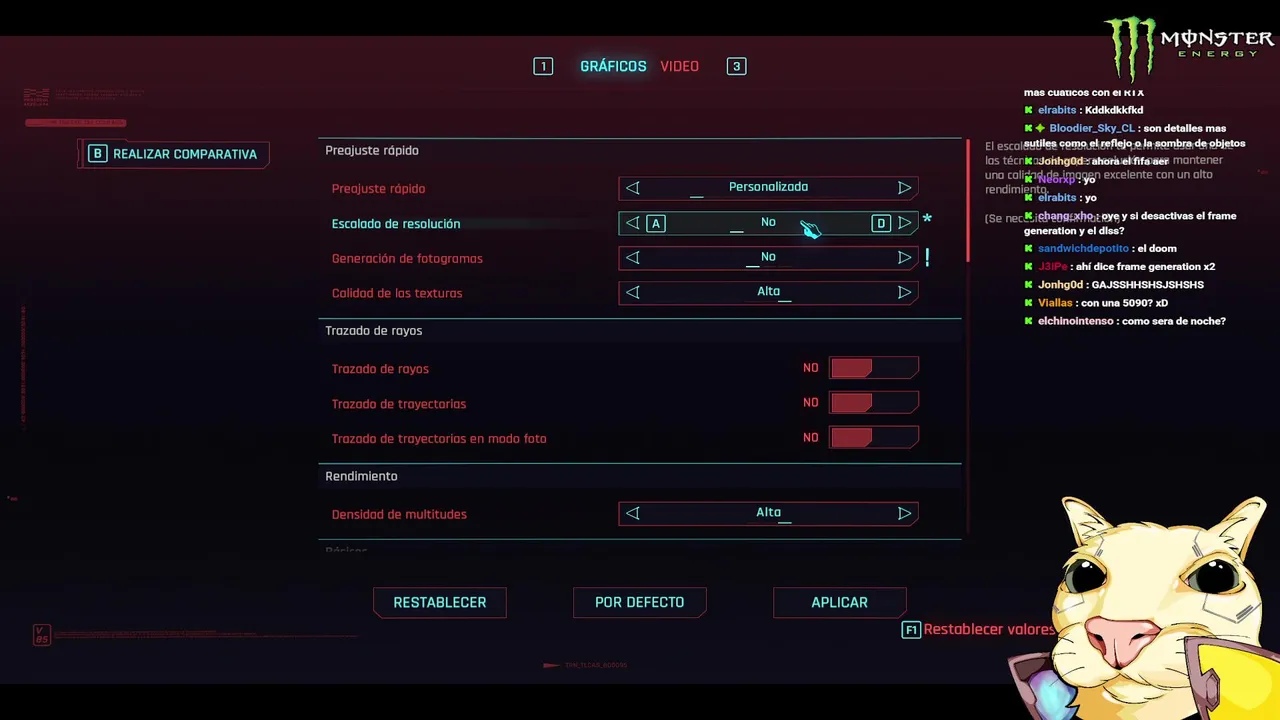
Task: Click REALIZAR COMPARATIVA button
Action: pyautogui.click(x=174, y=154)
